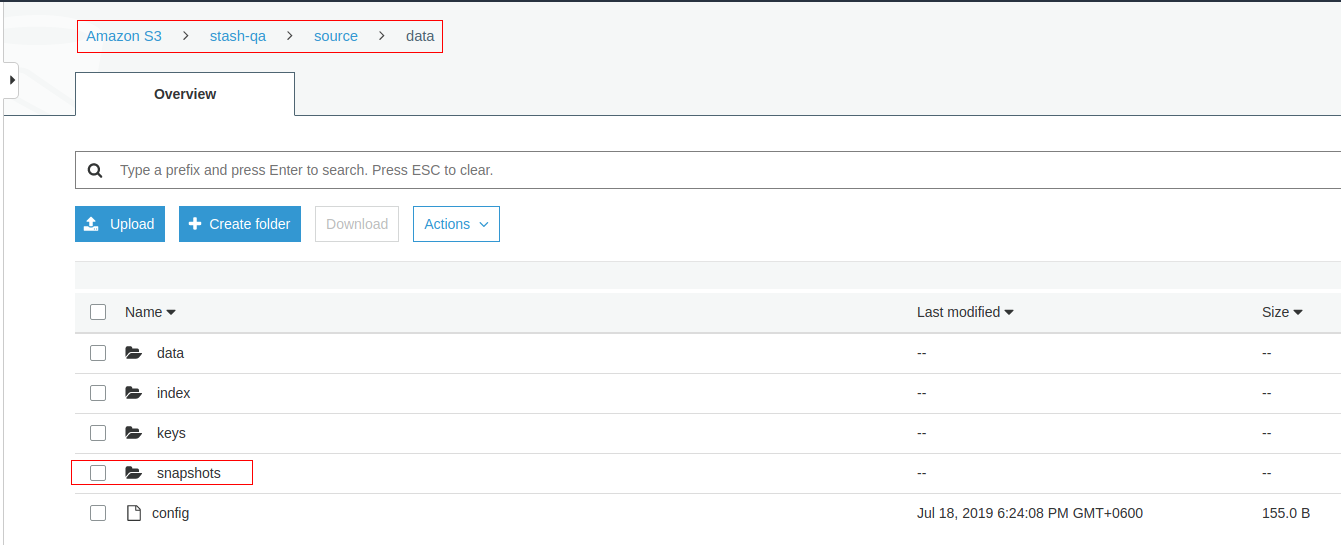Image resolution: width=1341 pixels, height=545 pixels.
Task: Check the select-all checkbox in header
Action: (x=98, y=312)
